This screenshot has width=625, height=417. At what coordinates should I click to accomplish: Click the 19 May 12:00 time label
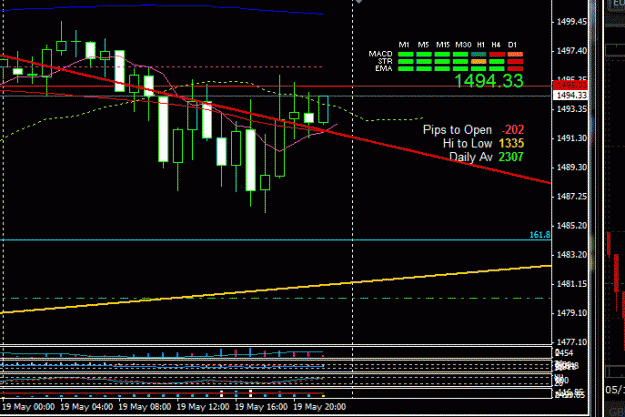(x=203, y=407)
